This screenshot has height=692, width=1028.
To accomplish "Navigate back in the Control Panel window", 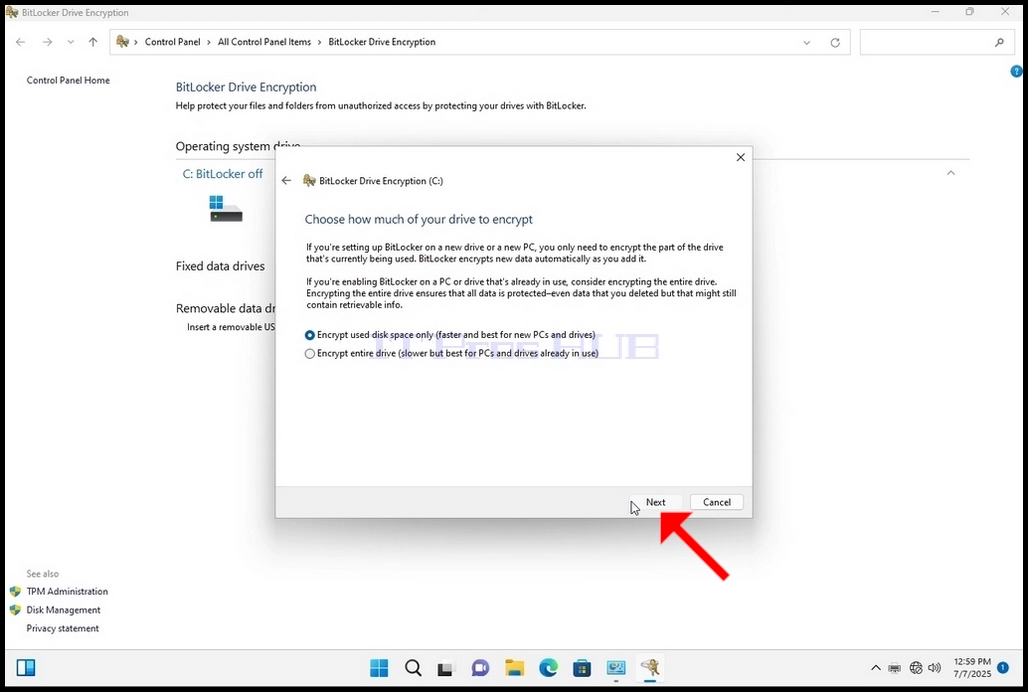I will (21, 42).
